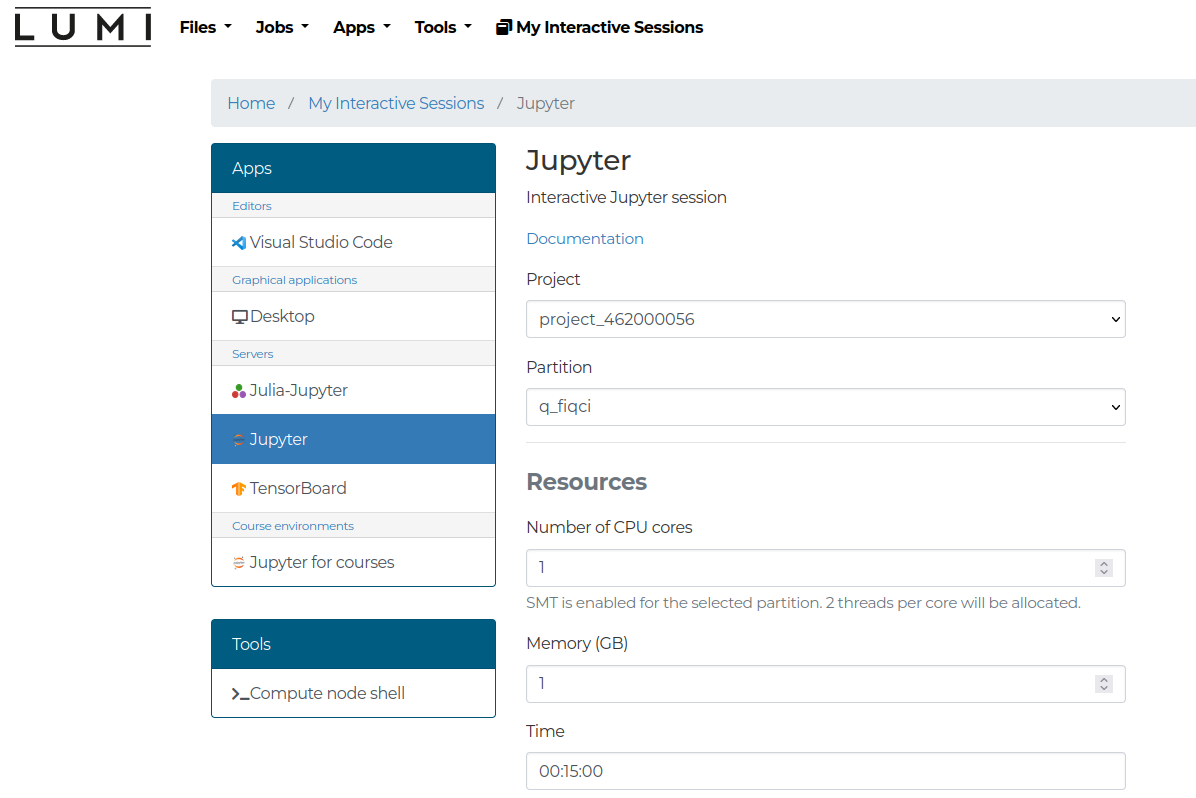
Task: Click the Course environments category label
Action: (293, 526)
